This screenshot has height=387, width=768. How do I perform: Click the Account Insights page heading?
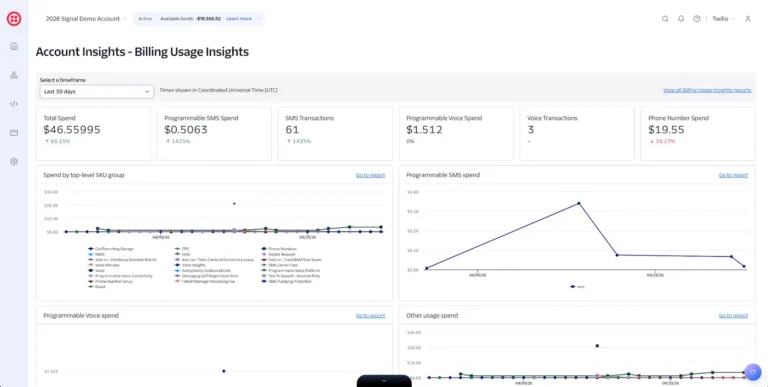pos(142,51)
